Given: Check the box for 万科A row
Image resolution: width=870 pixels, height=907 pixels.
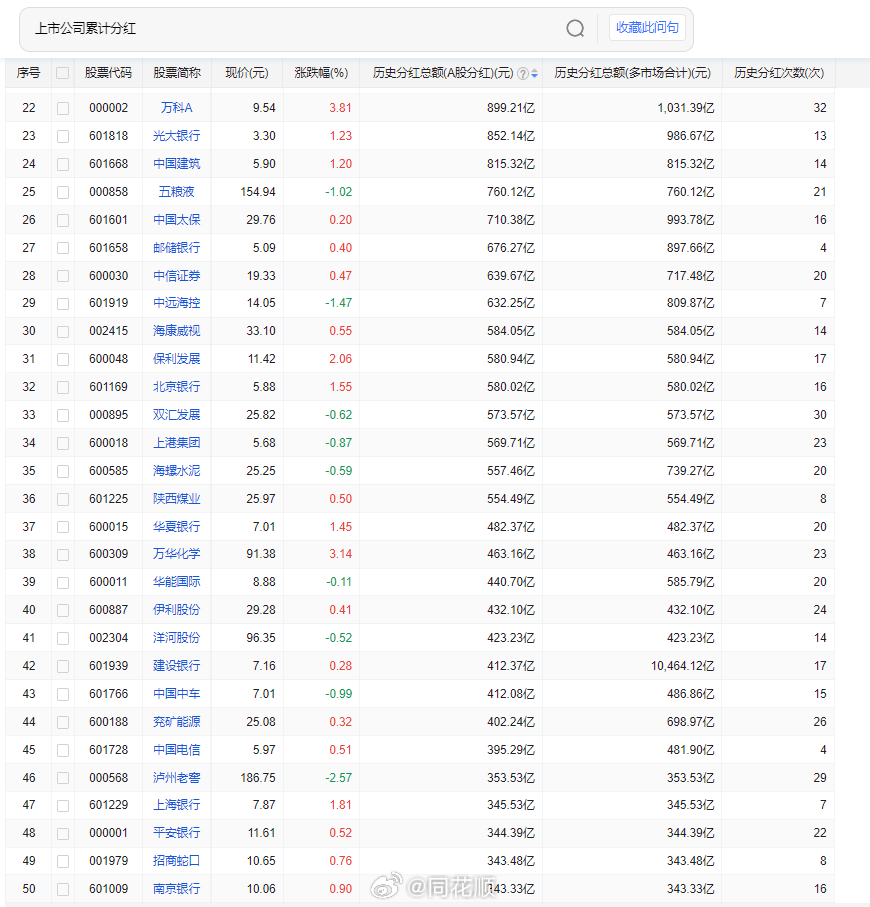Looking at the screenshot, I should click(63, 108).
